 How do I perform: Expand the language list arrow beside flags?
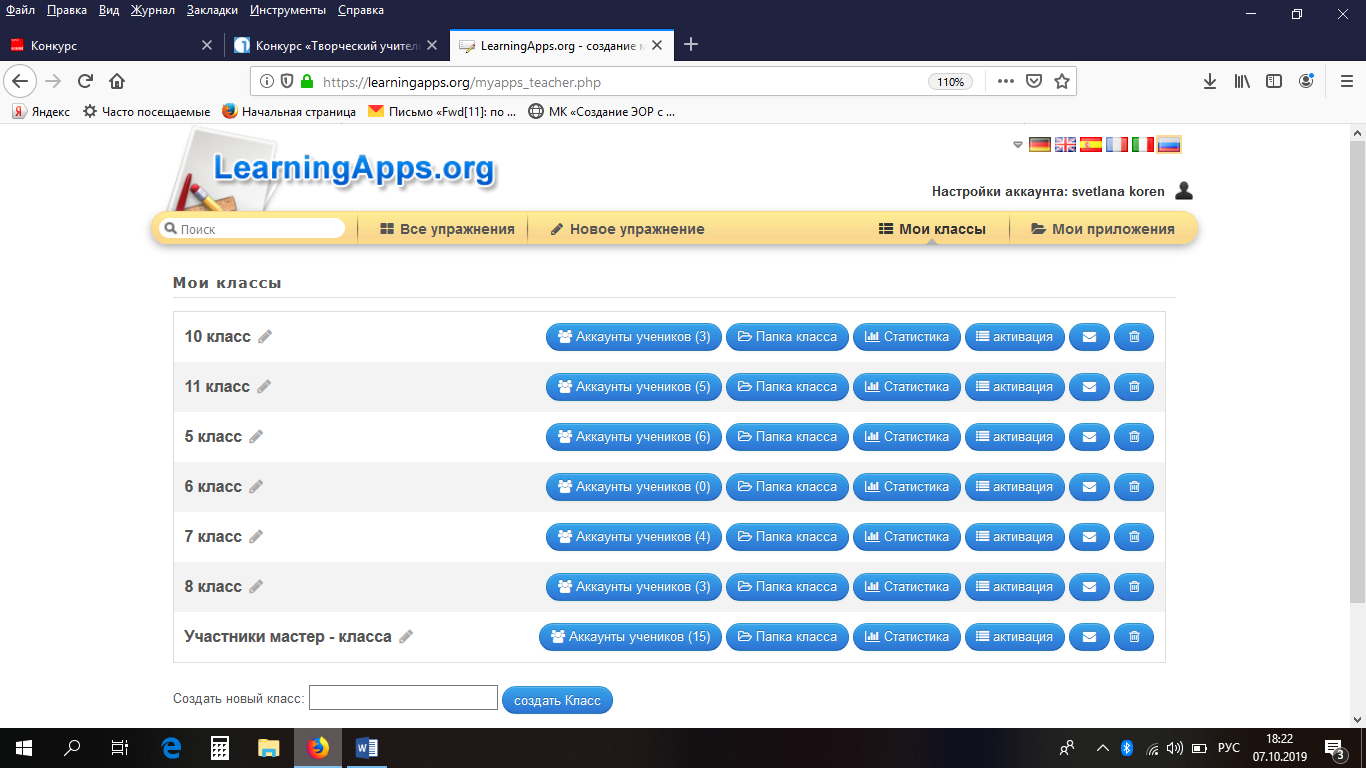(x=1018, y=144)
